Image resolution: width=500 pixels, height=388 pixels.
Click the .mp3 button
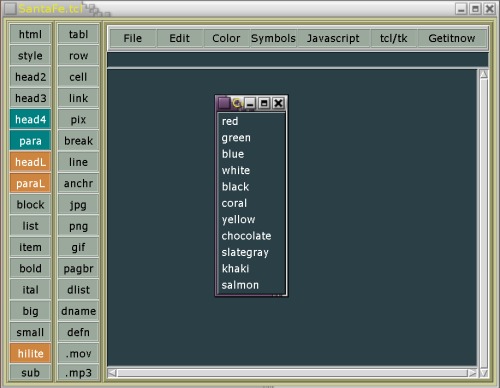coord(78,373)
